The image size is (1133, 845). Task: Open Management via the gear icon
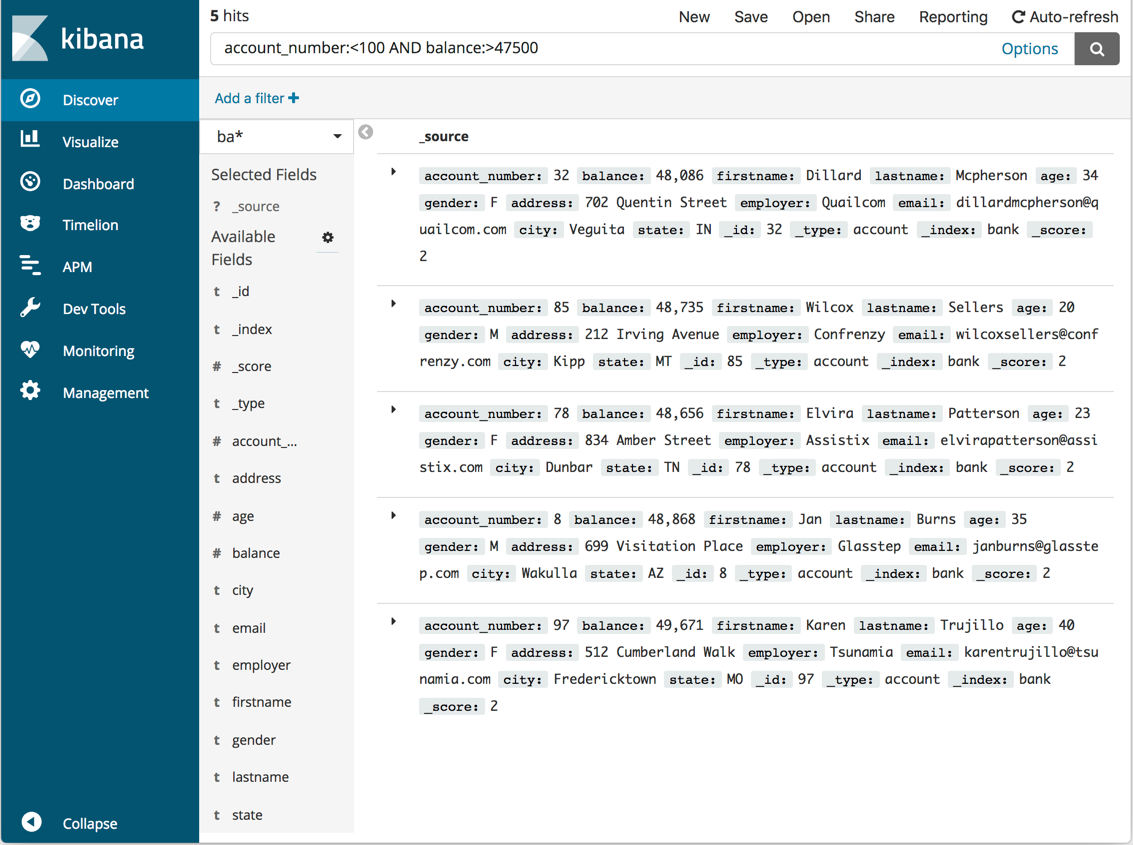pyautogui.click(x=31, y=392)
